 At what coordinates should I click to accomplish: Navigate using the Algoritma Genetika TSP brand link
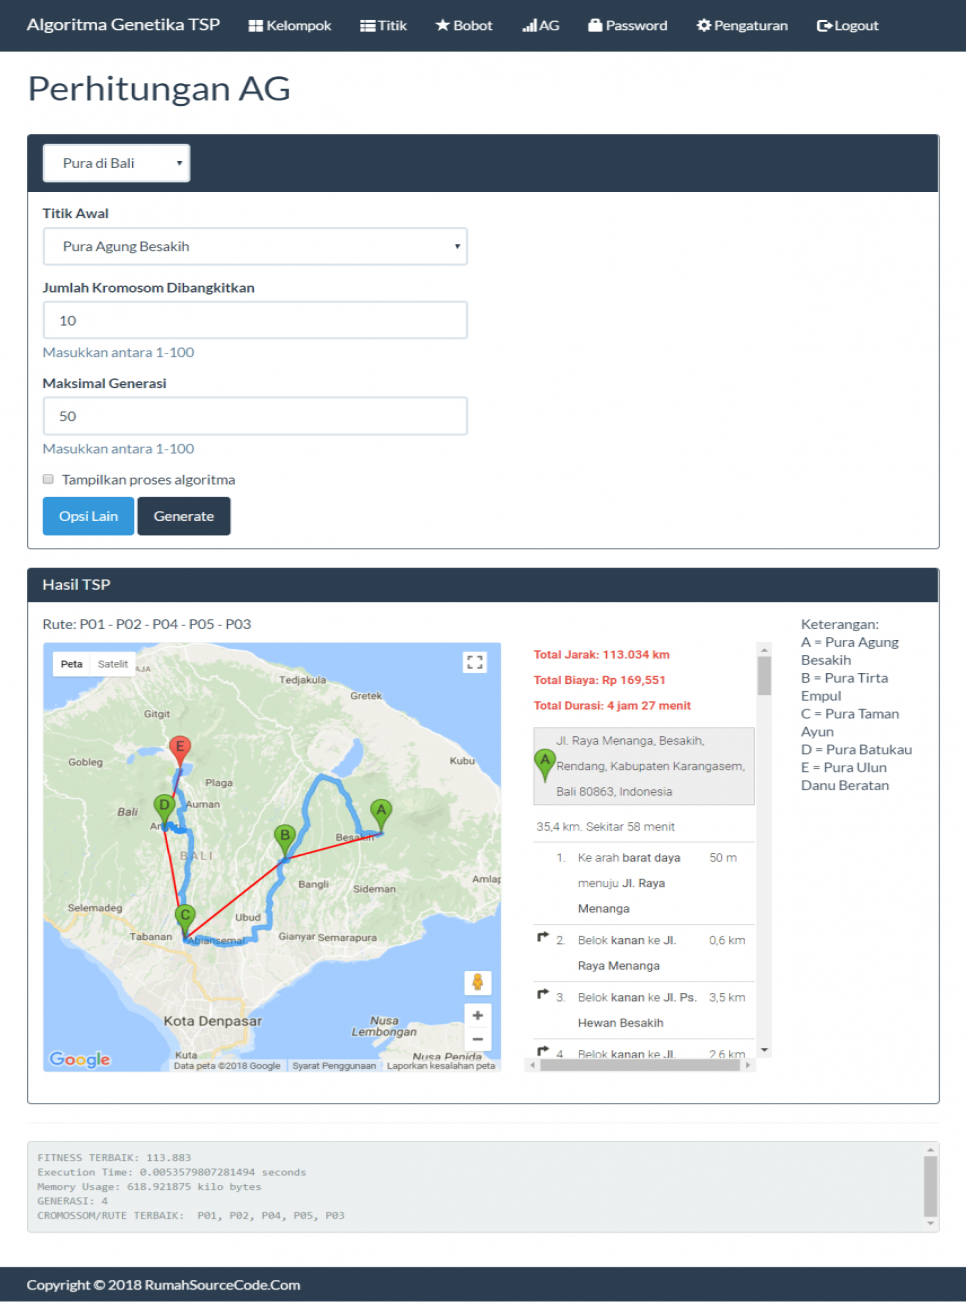tap(122, 24)
